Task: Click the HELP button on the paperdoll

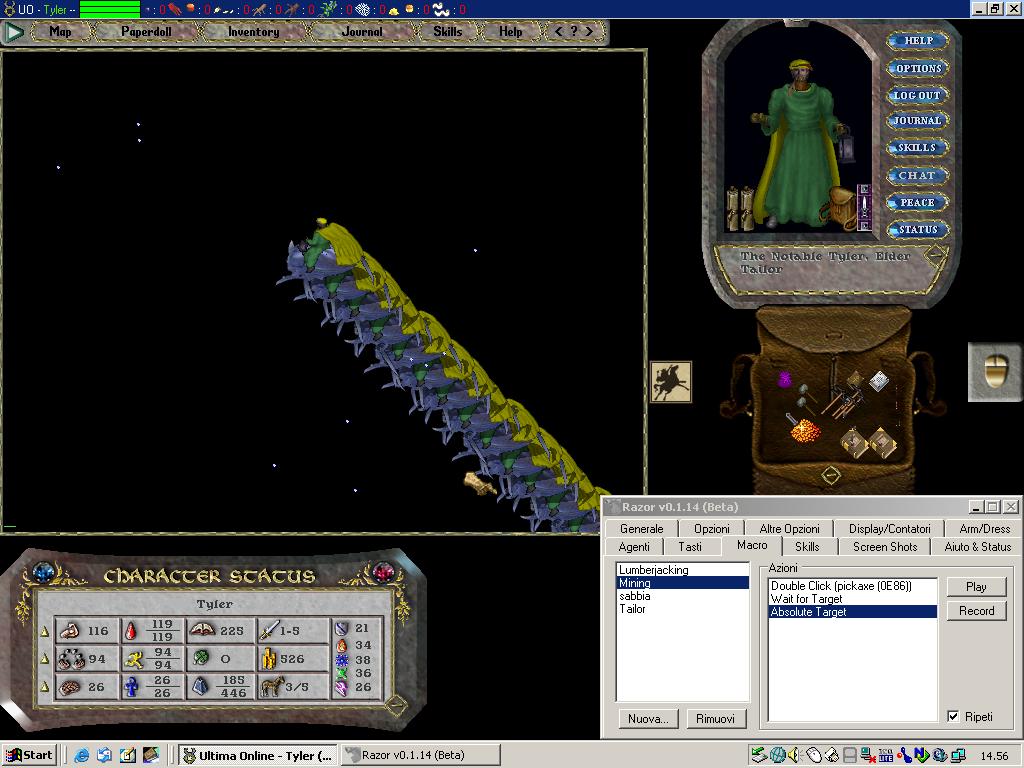Action: [918, 40]
